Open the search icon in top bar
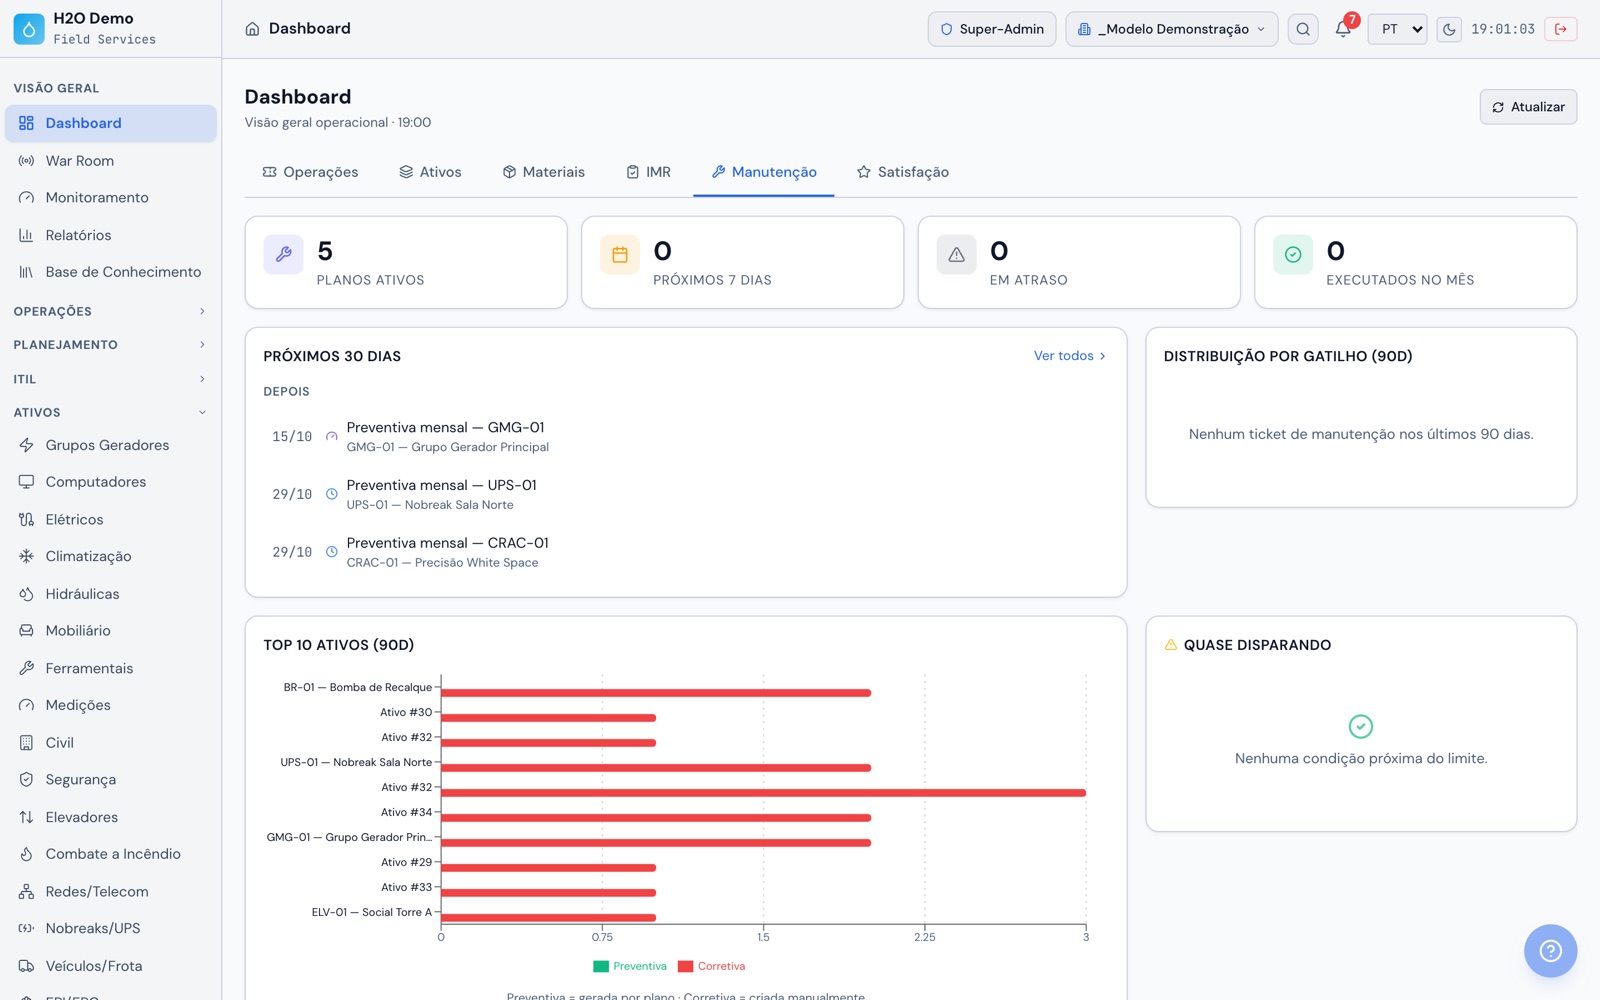Screen dimensions: 1600x1000 (1303, 29)
